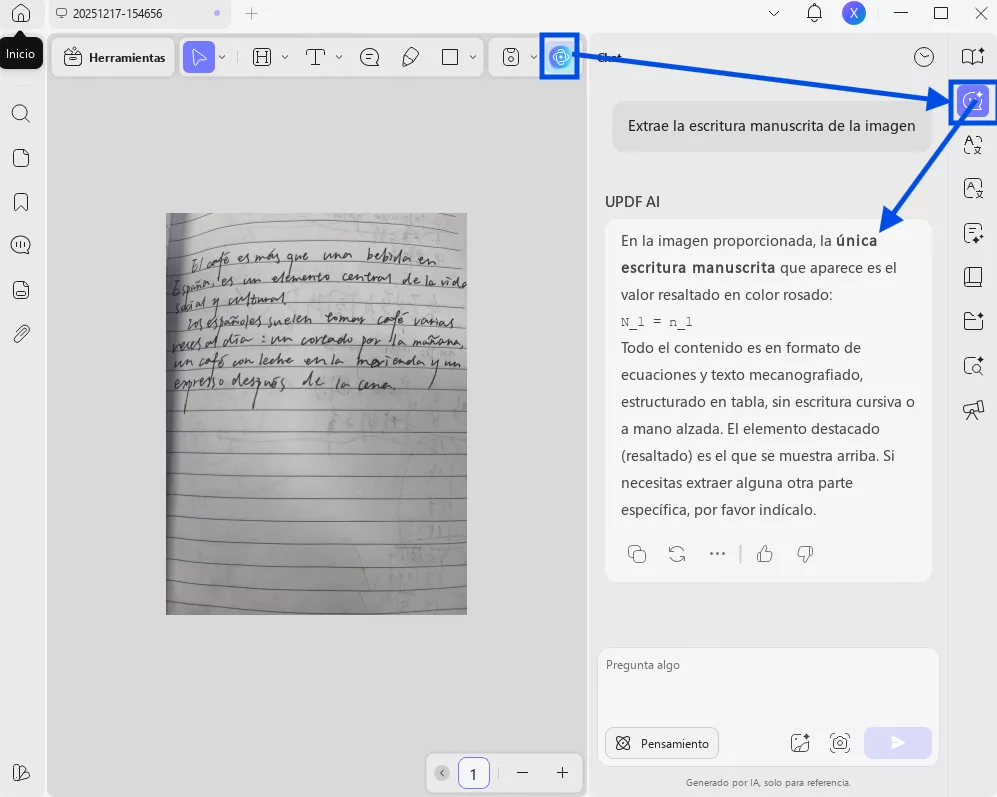Click the thumbs down feedback icon
The width and height of the screenshot is (997, 797).
pos(805,554)
